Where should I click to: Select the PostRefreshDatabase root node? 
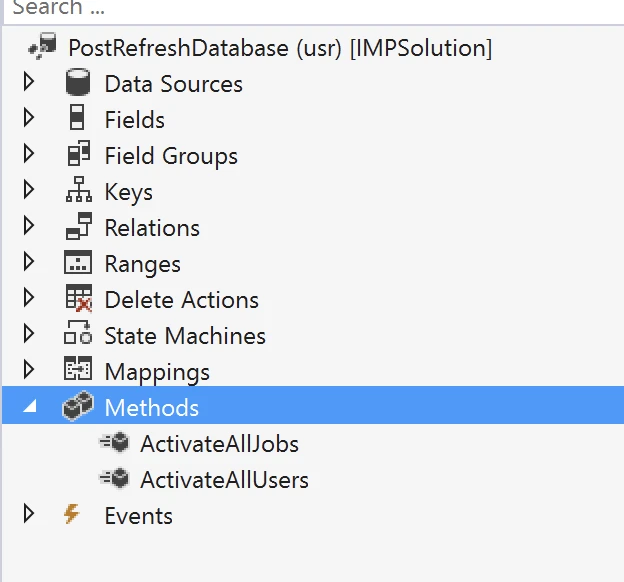(x=280, y=48)
